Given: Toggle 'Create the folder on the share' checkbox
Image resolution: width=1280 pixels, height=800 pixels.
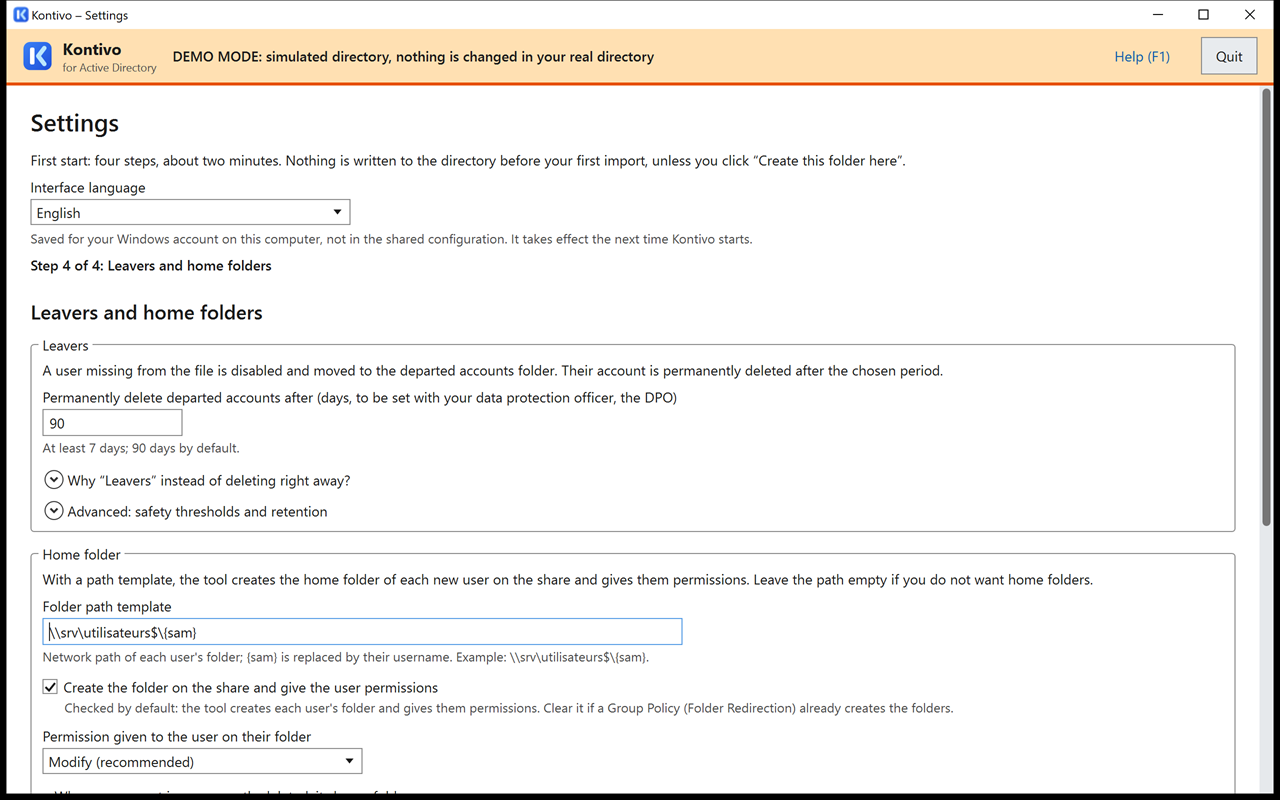Looking at the screenshot, I should point(50,687).
